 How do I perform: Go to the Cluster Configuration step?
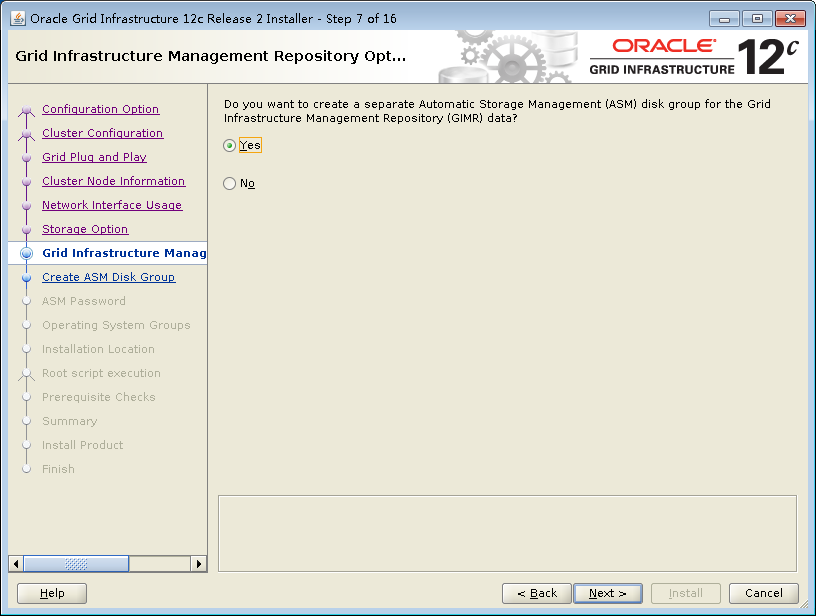(x=103, y=133)
